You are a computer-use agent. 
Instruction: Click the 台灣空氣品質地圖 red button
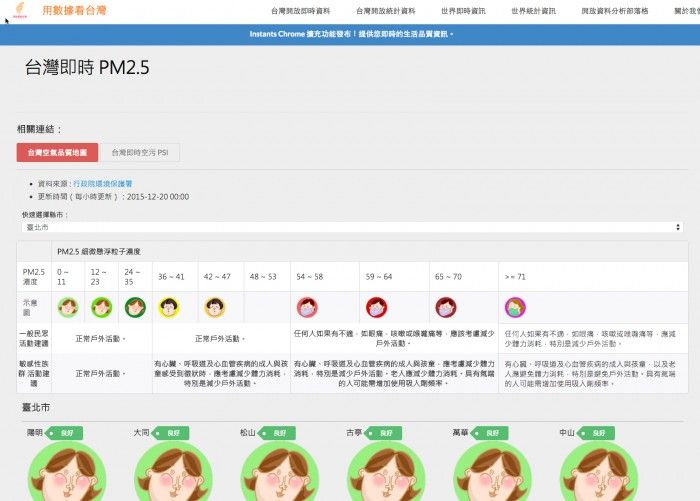pyautogui.click(x=57, y=154)
